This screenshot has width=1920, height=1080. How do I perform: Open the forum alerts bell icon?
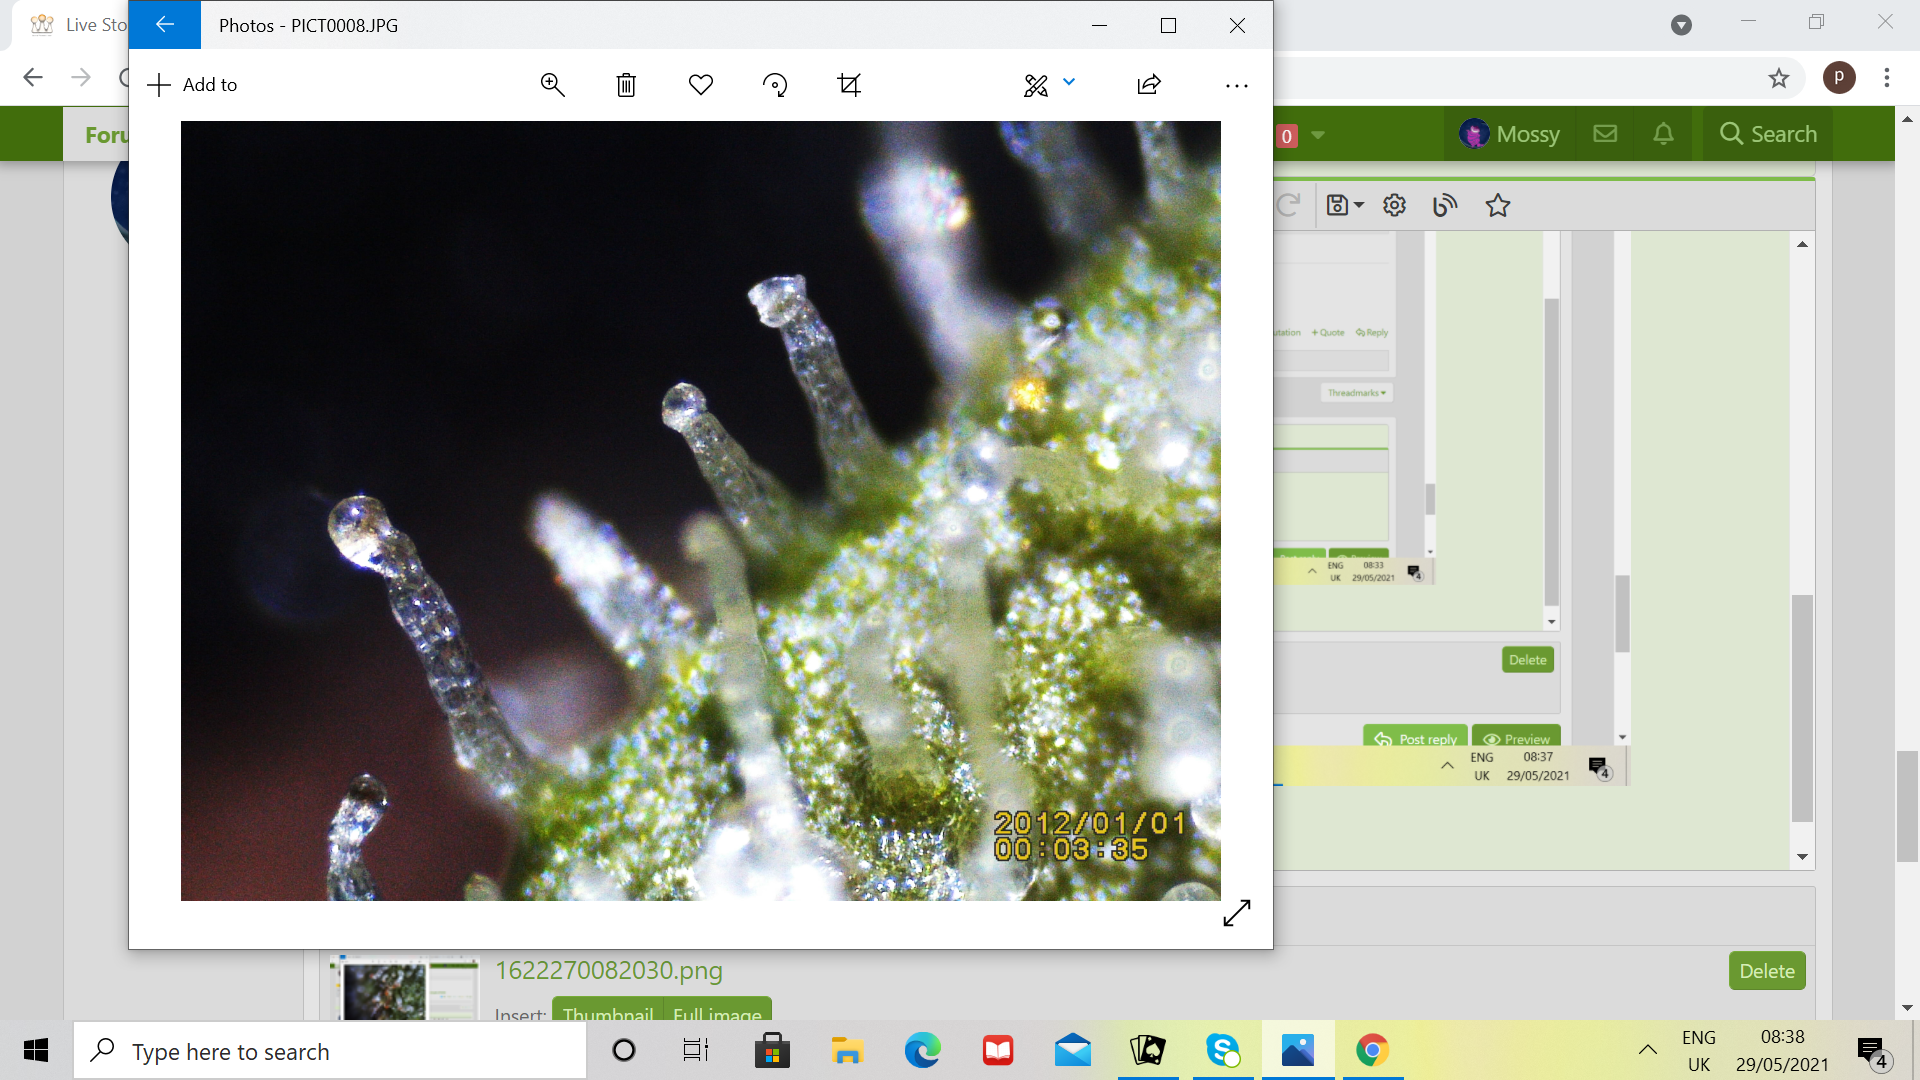point(1663,134)
